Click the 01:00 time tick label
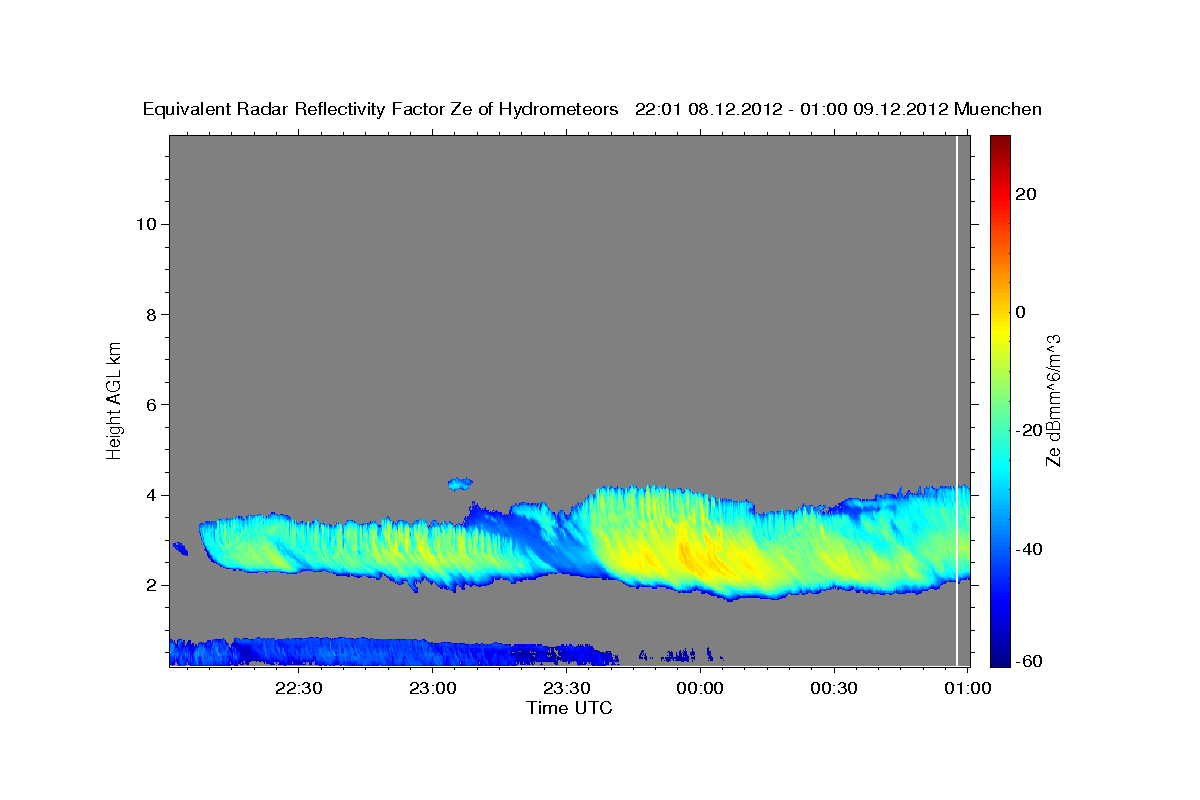 point(967,688)
